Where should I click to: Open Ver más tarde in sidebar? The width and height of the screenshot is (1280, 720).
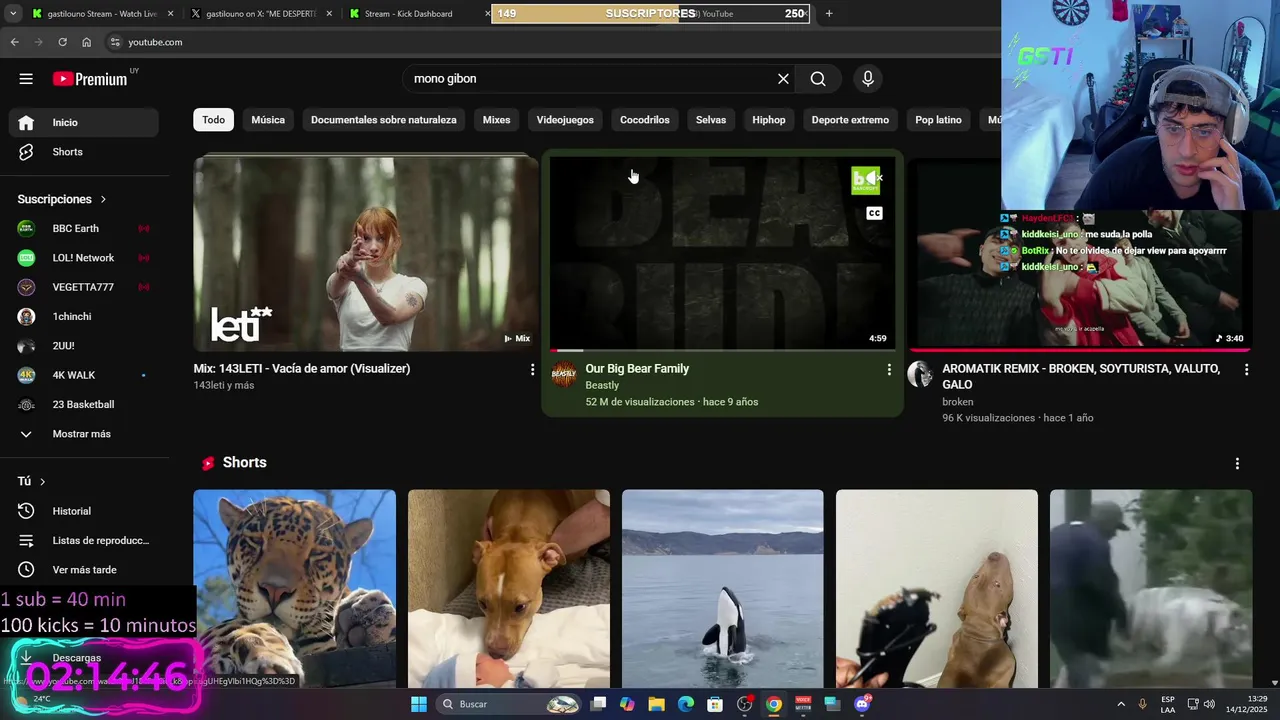[x=84, y=570]
